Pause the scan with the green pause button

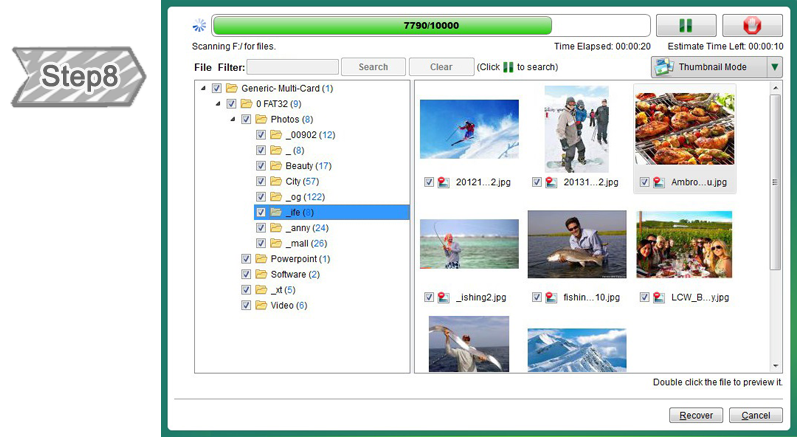tap(686, 26)
